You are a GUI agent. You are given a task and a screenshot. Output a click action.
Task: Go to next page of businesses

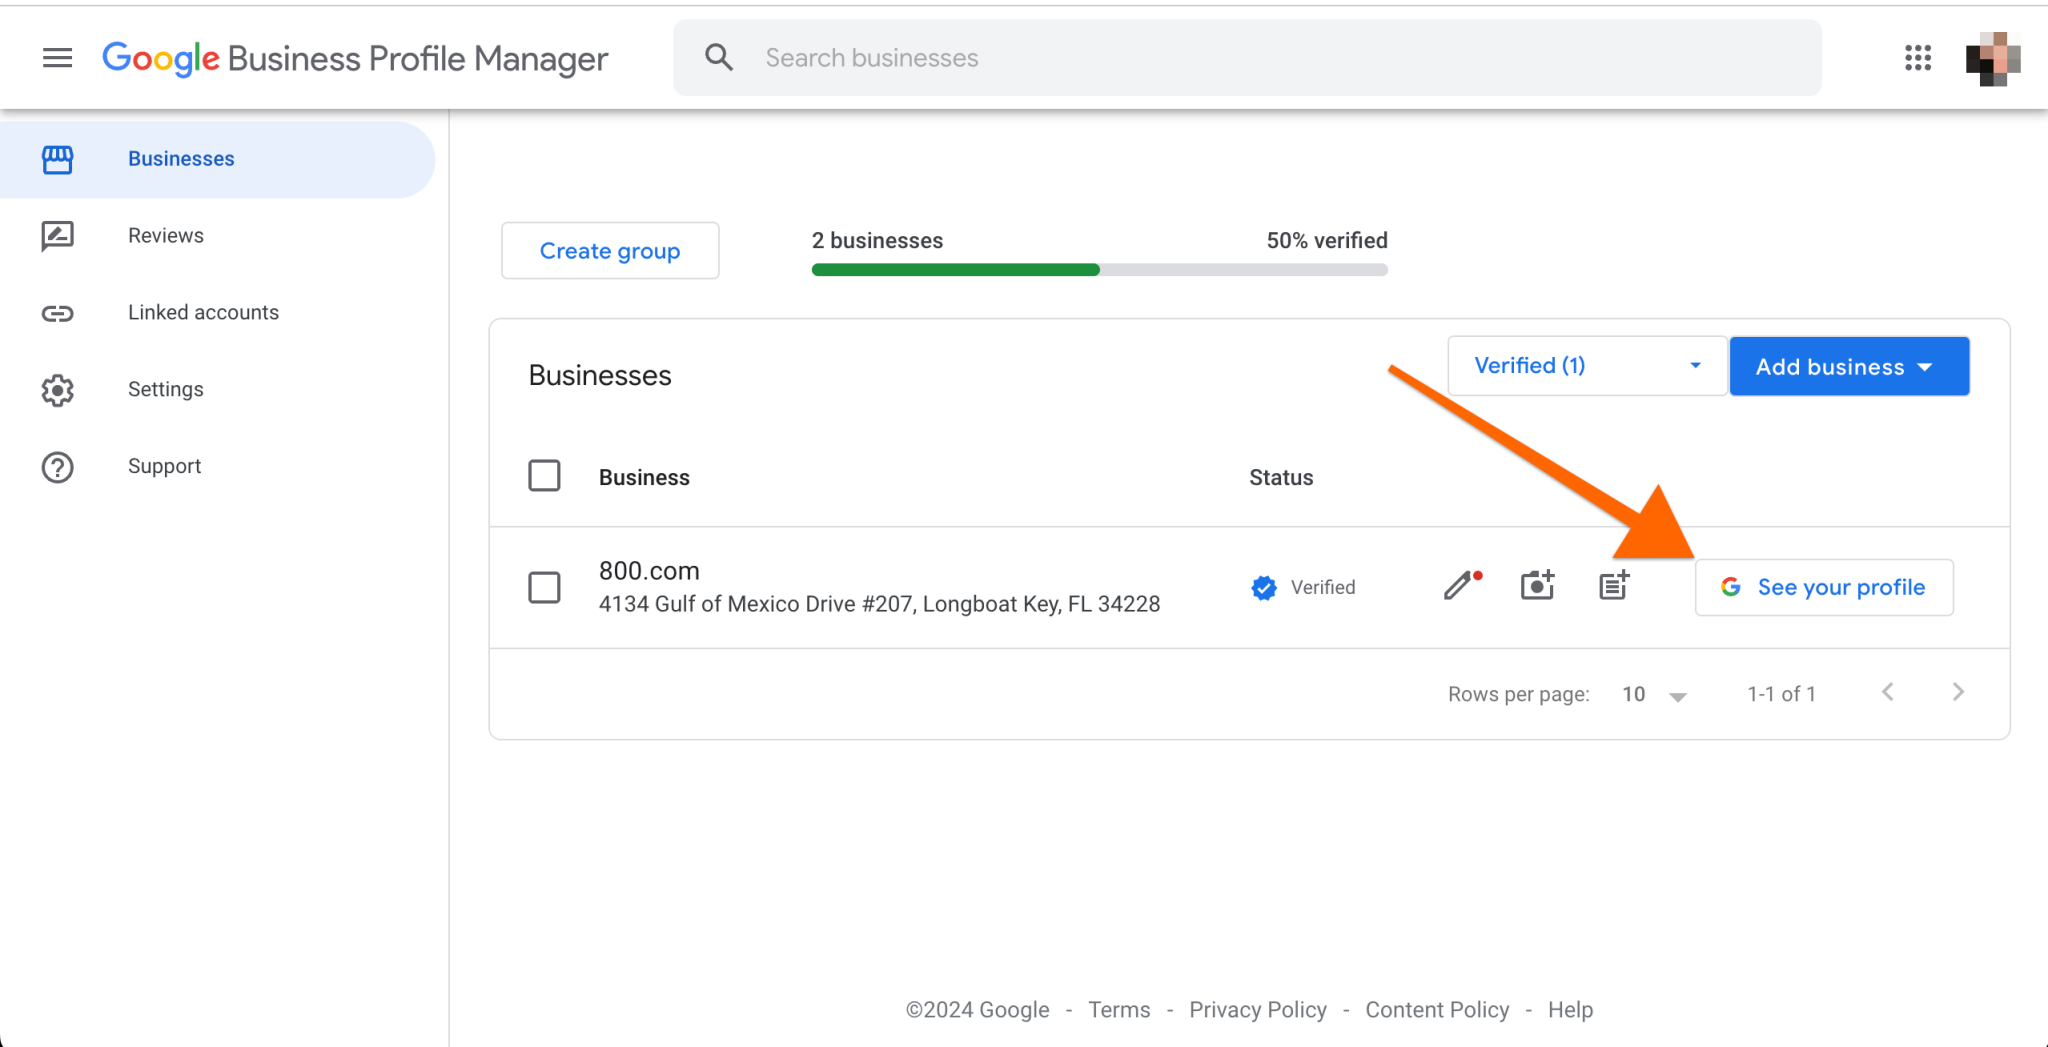pos(1958,692)
